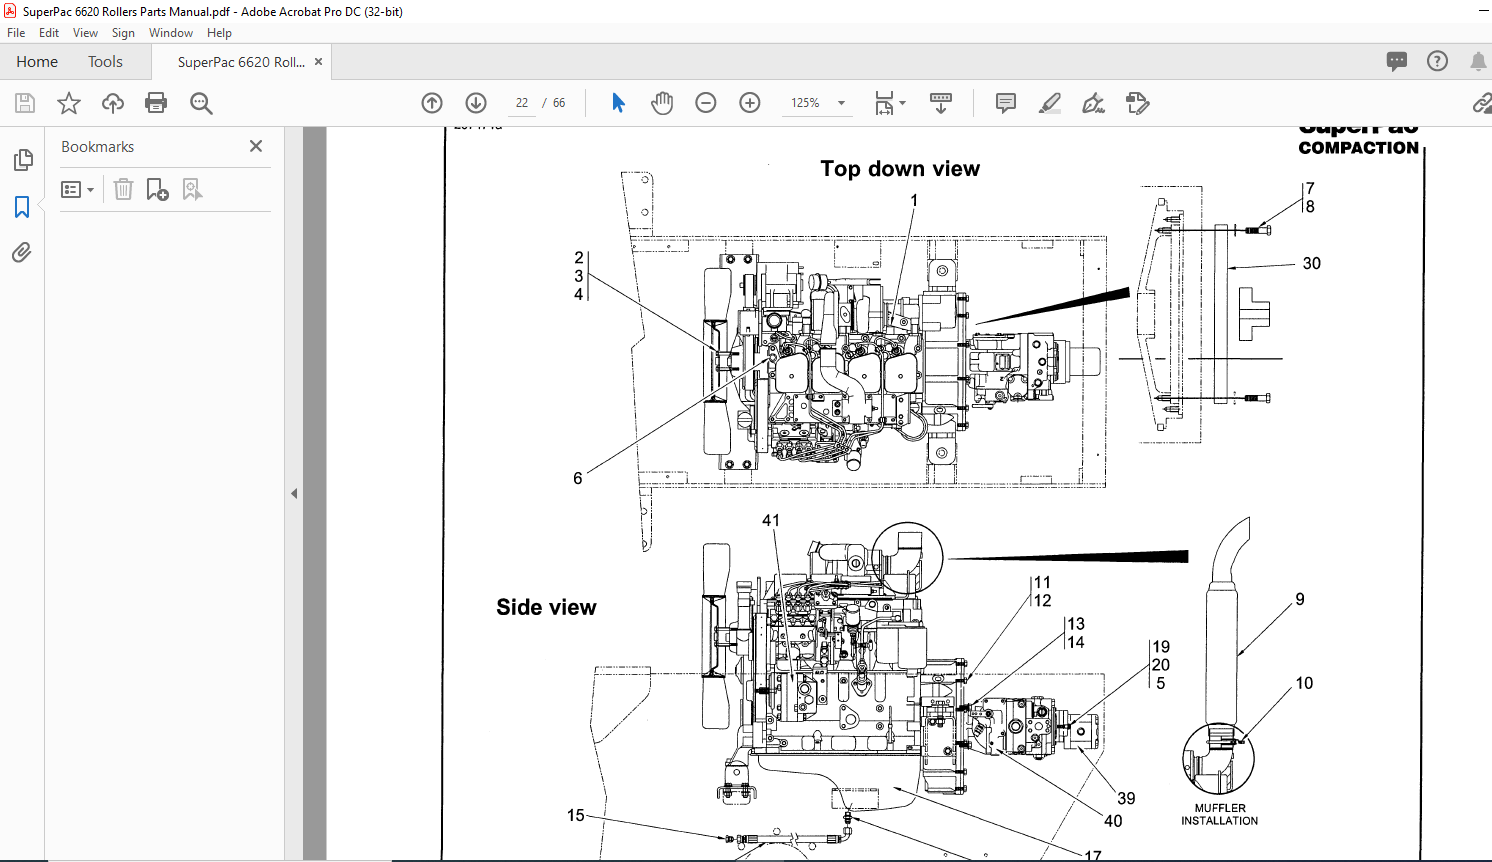
Task: Click part callout number 30
Action: (1312, 263)
